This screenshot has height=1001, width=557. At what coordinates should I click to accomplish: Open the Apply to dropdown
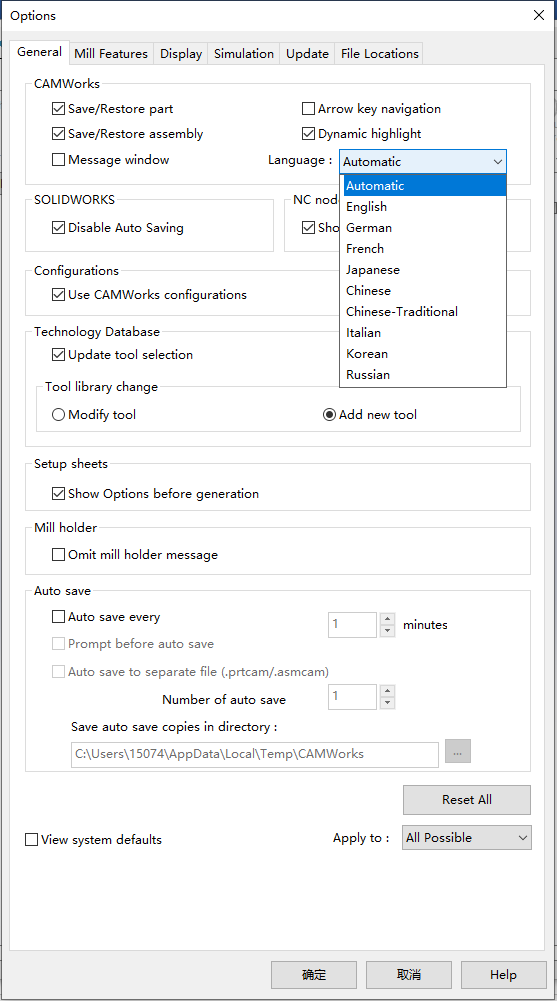(467, 838)
